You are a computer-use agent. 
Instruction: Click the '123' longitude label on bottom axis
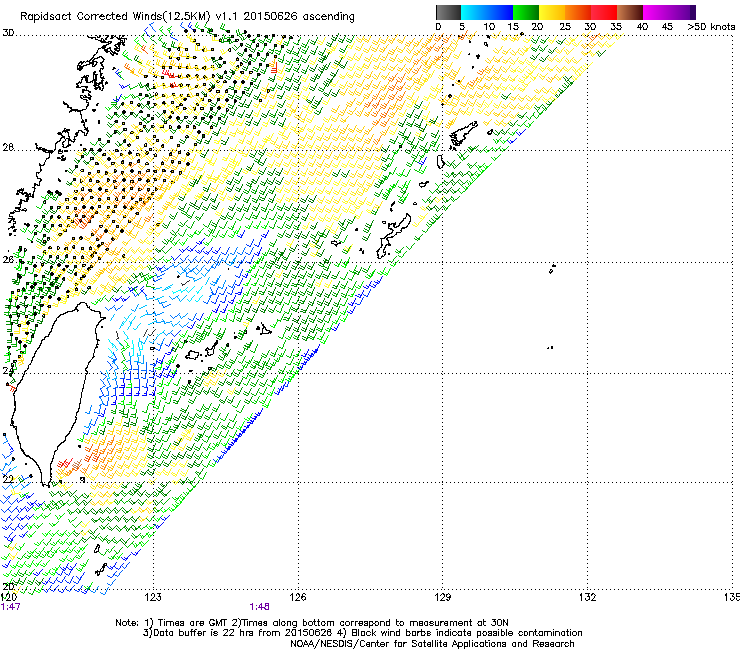click(x=153, y=597)
